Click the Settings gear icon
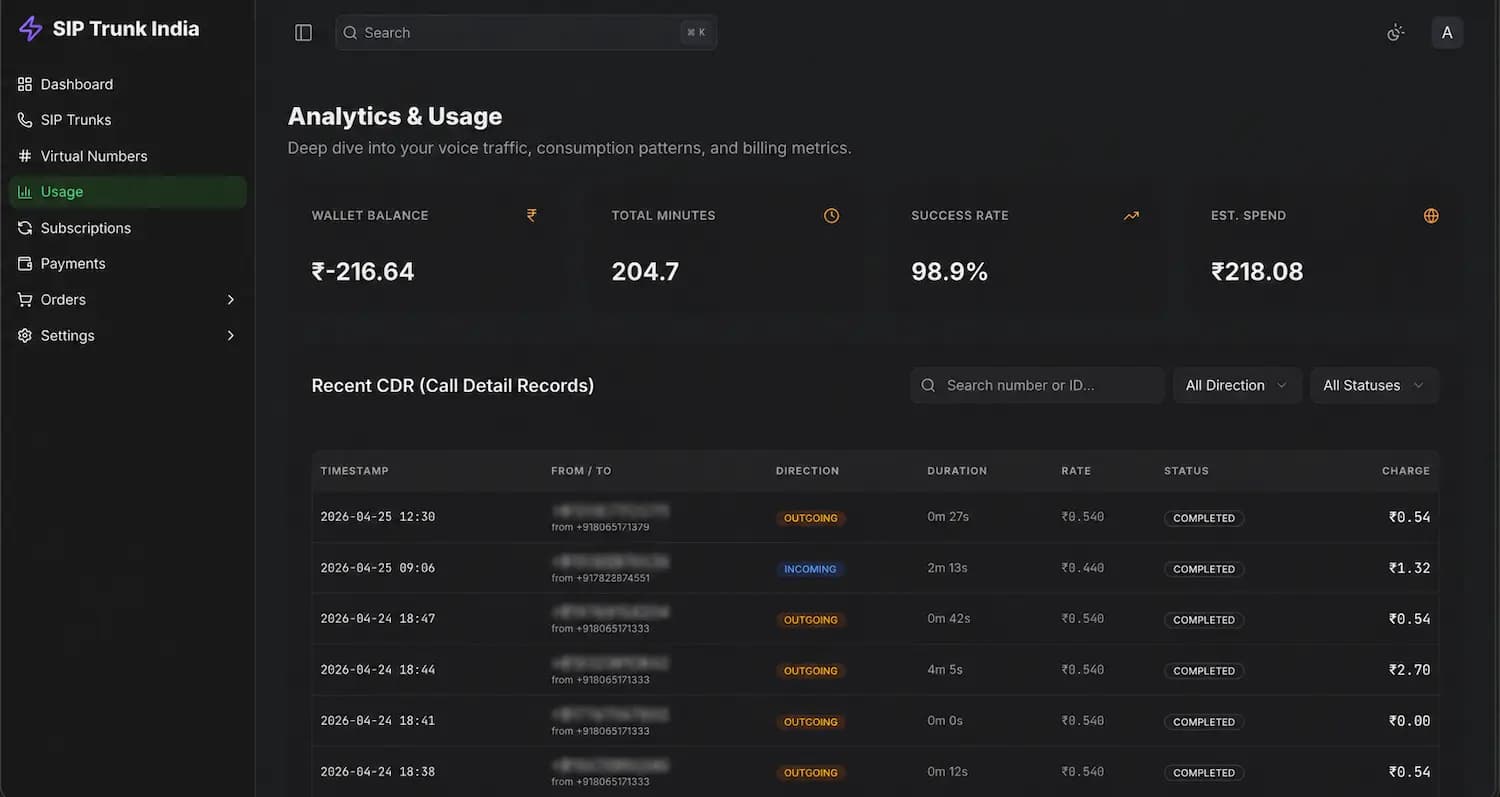 pos(25,336)
